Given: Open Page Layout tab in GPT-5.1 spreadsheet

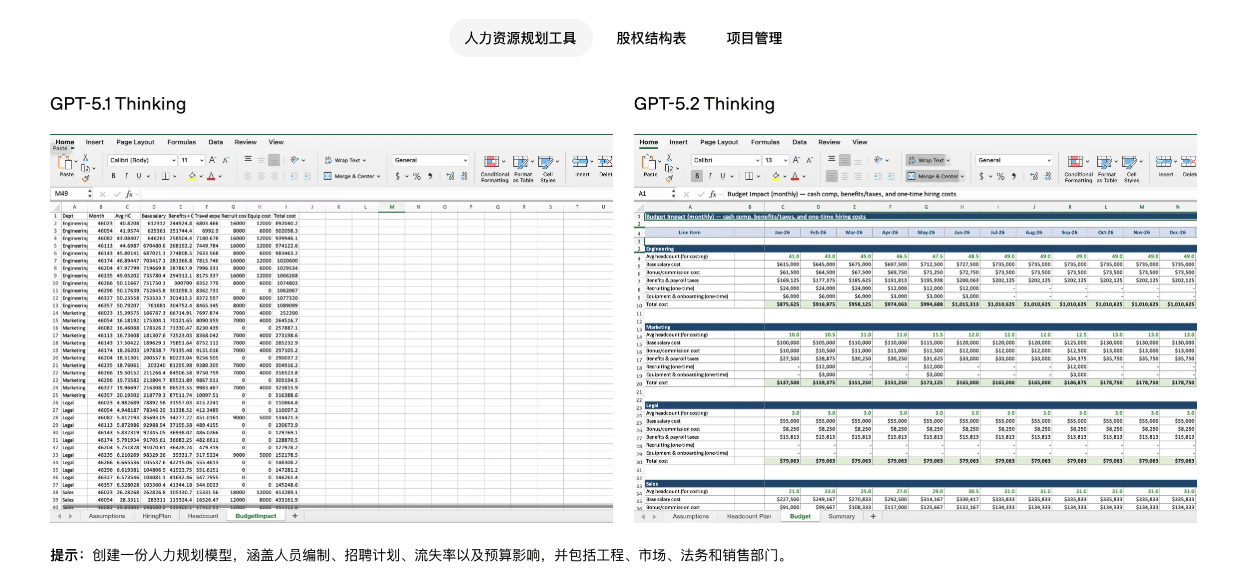Looking at the screenshot, I should click(x=135, y=142).
